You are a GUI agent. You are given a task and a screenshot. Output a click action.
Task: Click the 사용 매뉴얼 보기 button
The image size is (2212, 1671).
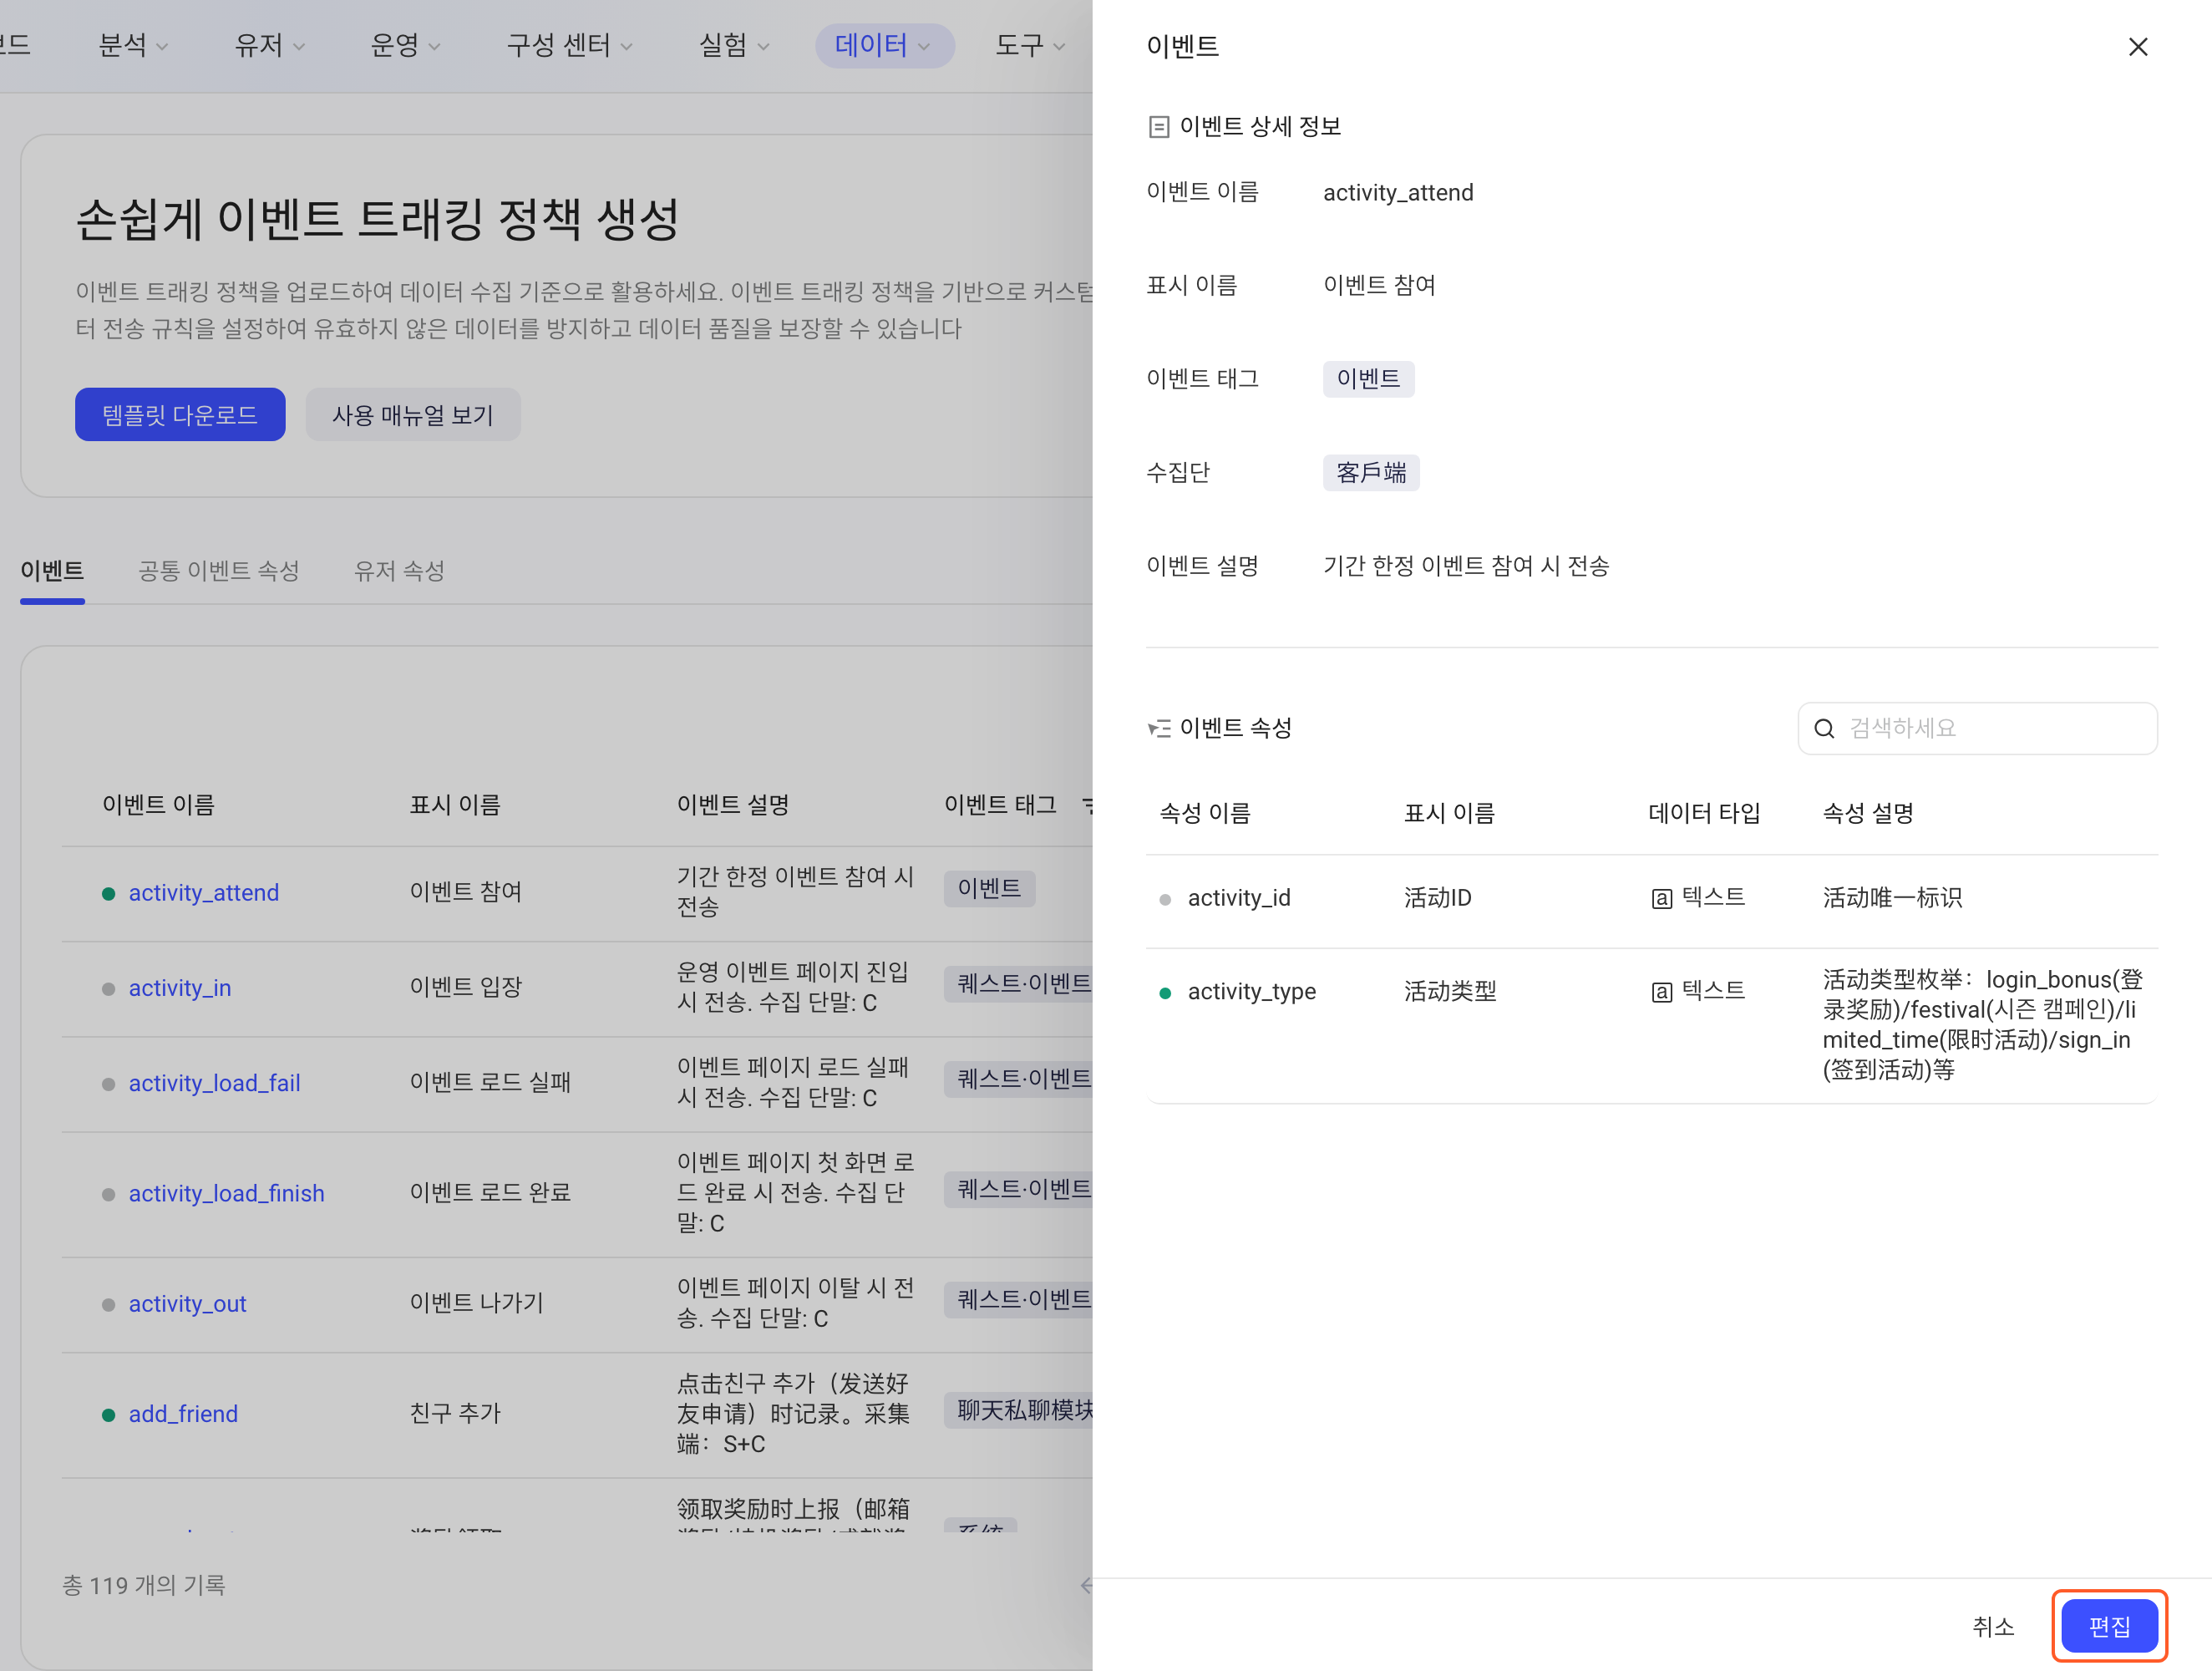pyautogui.click(x=413, y=414)
